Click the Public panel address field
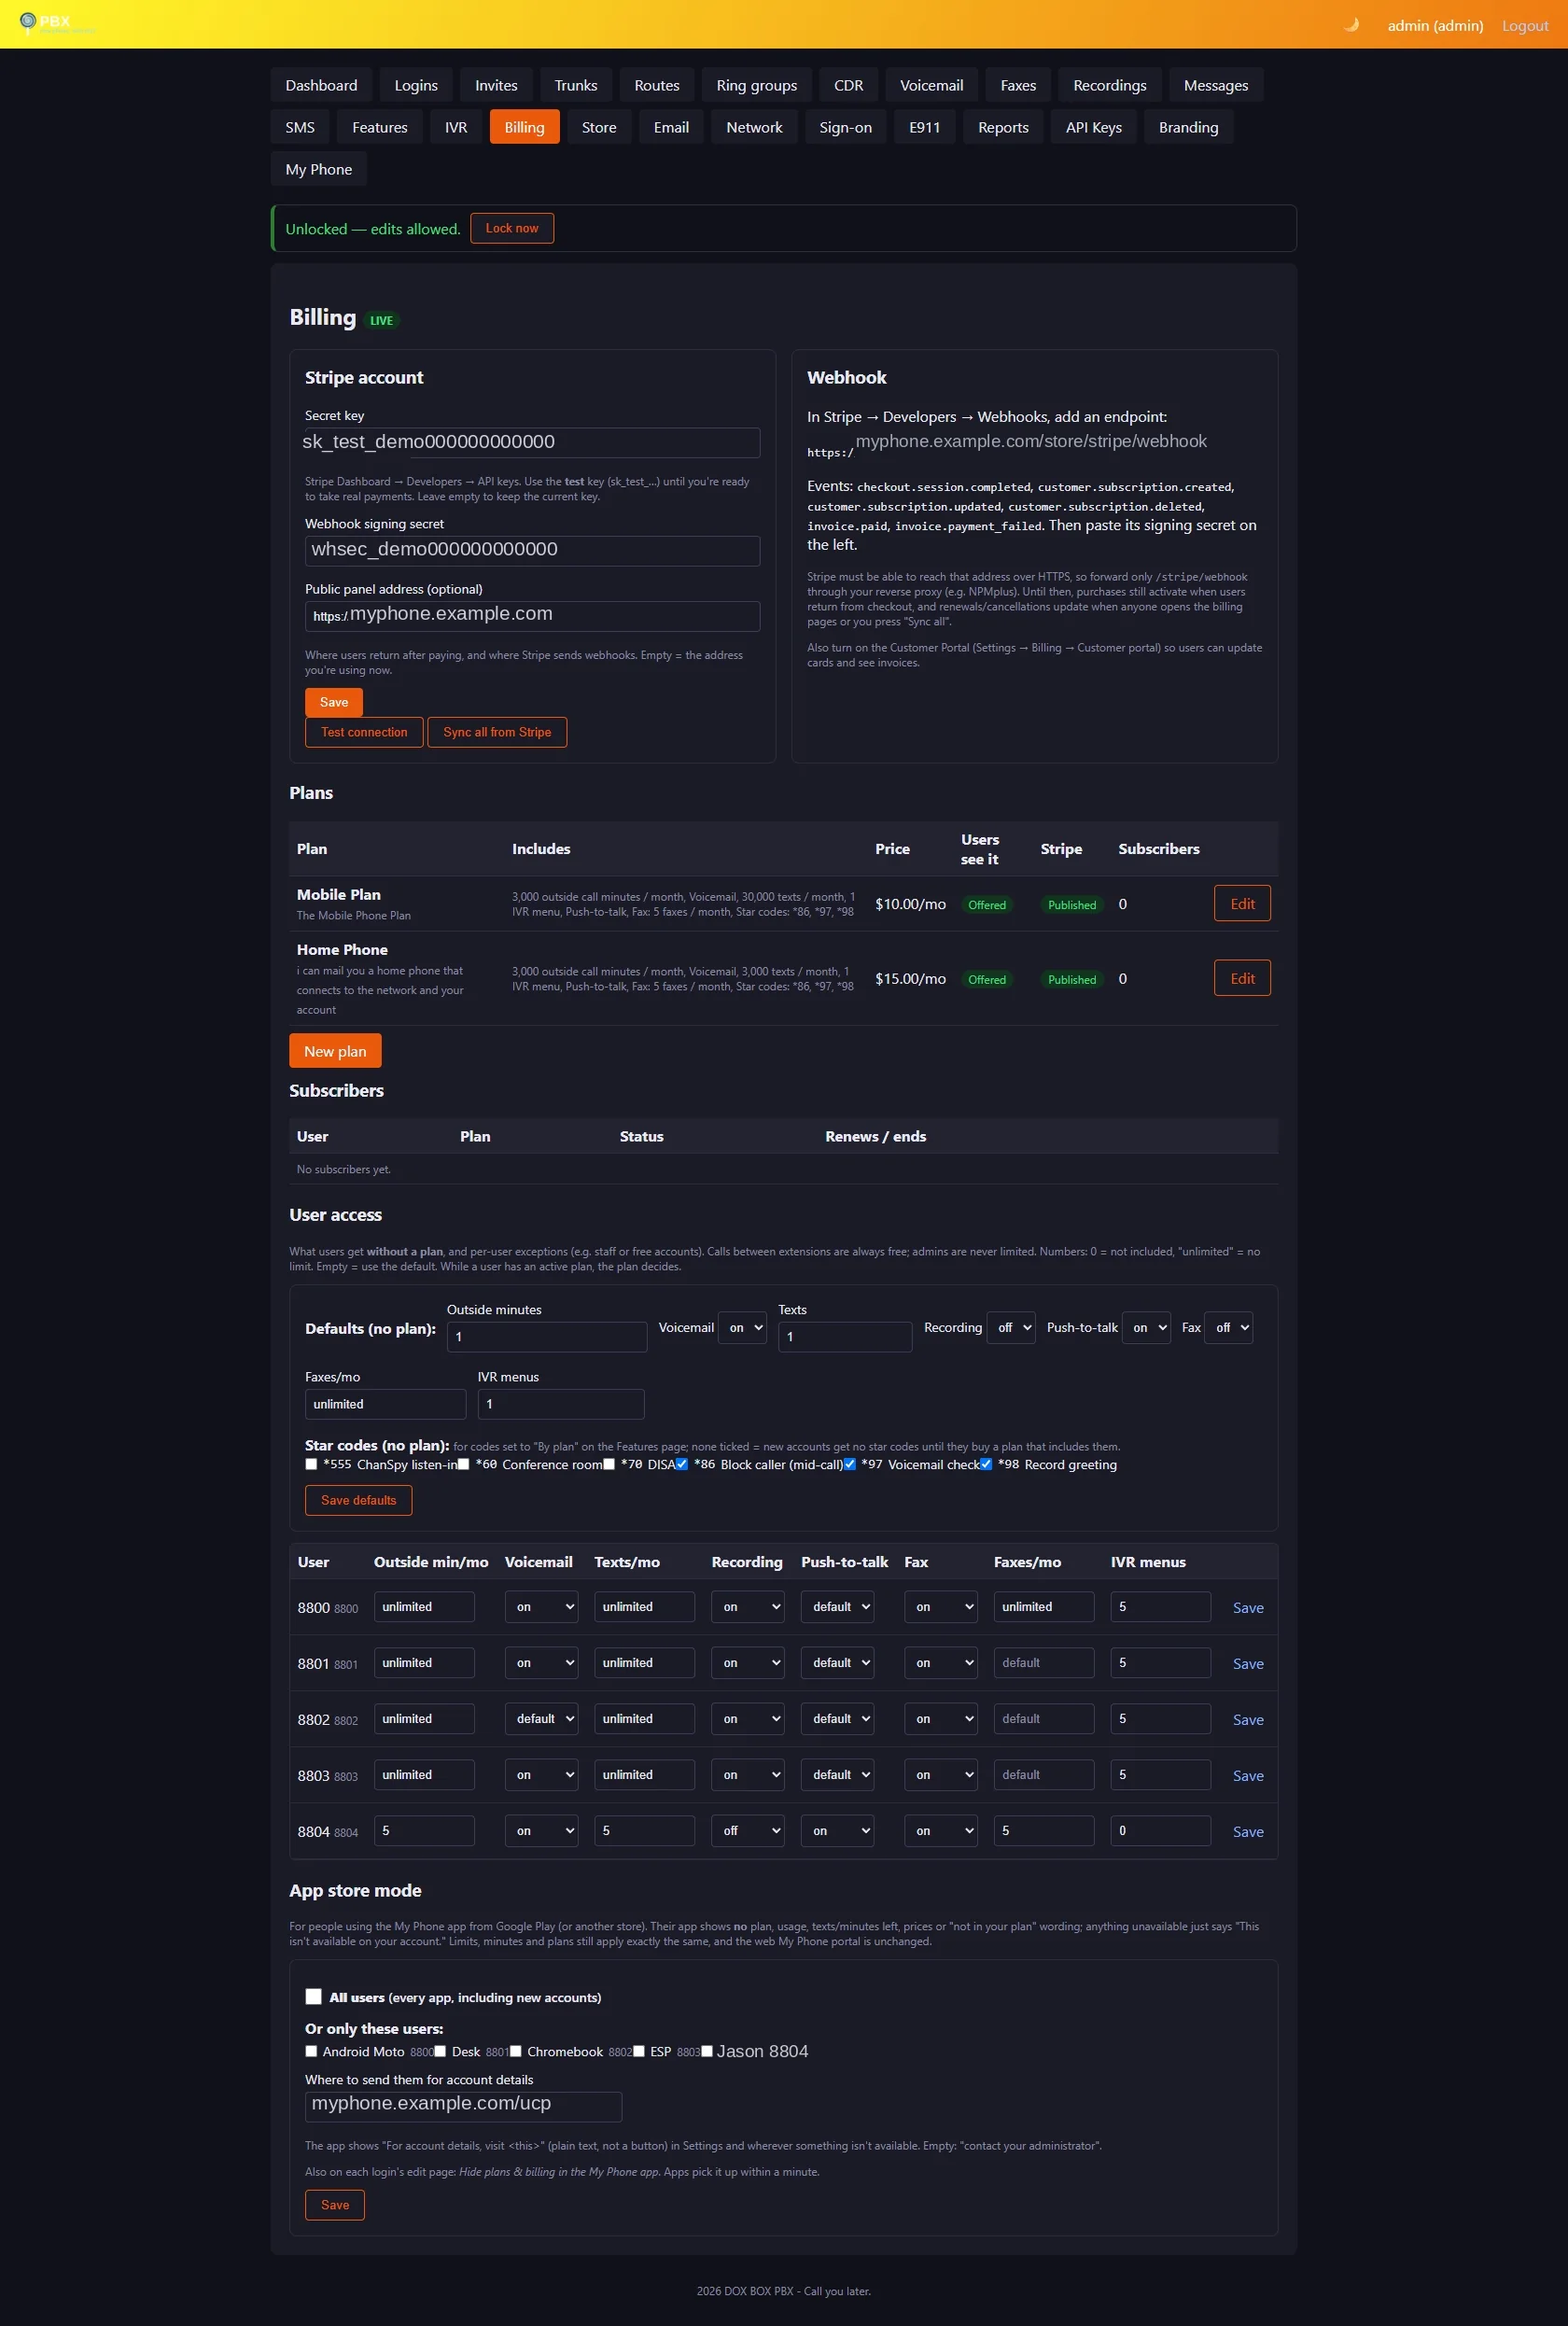 [532, 615]
